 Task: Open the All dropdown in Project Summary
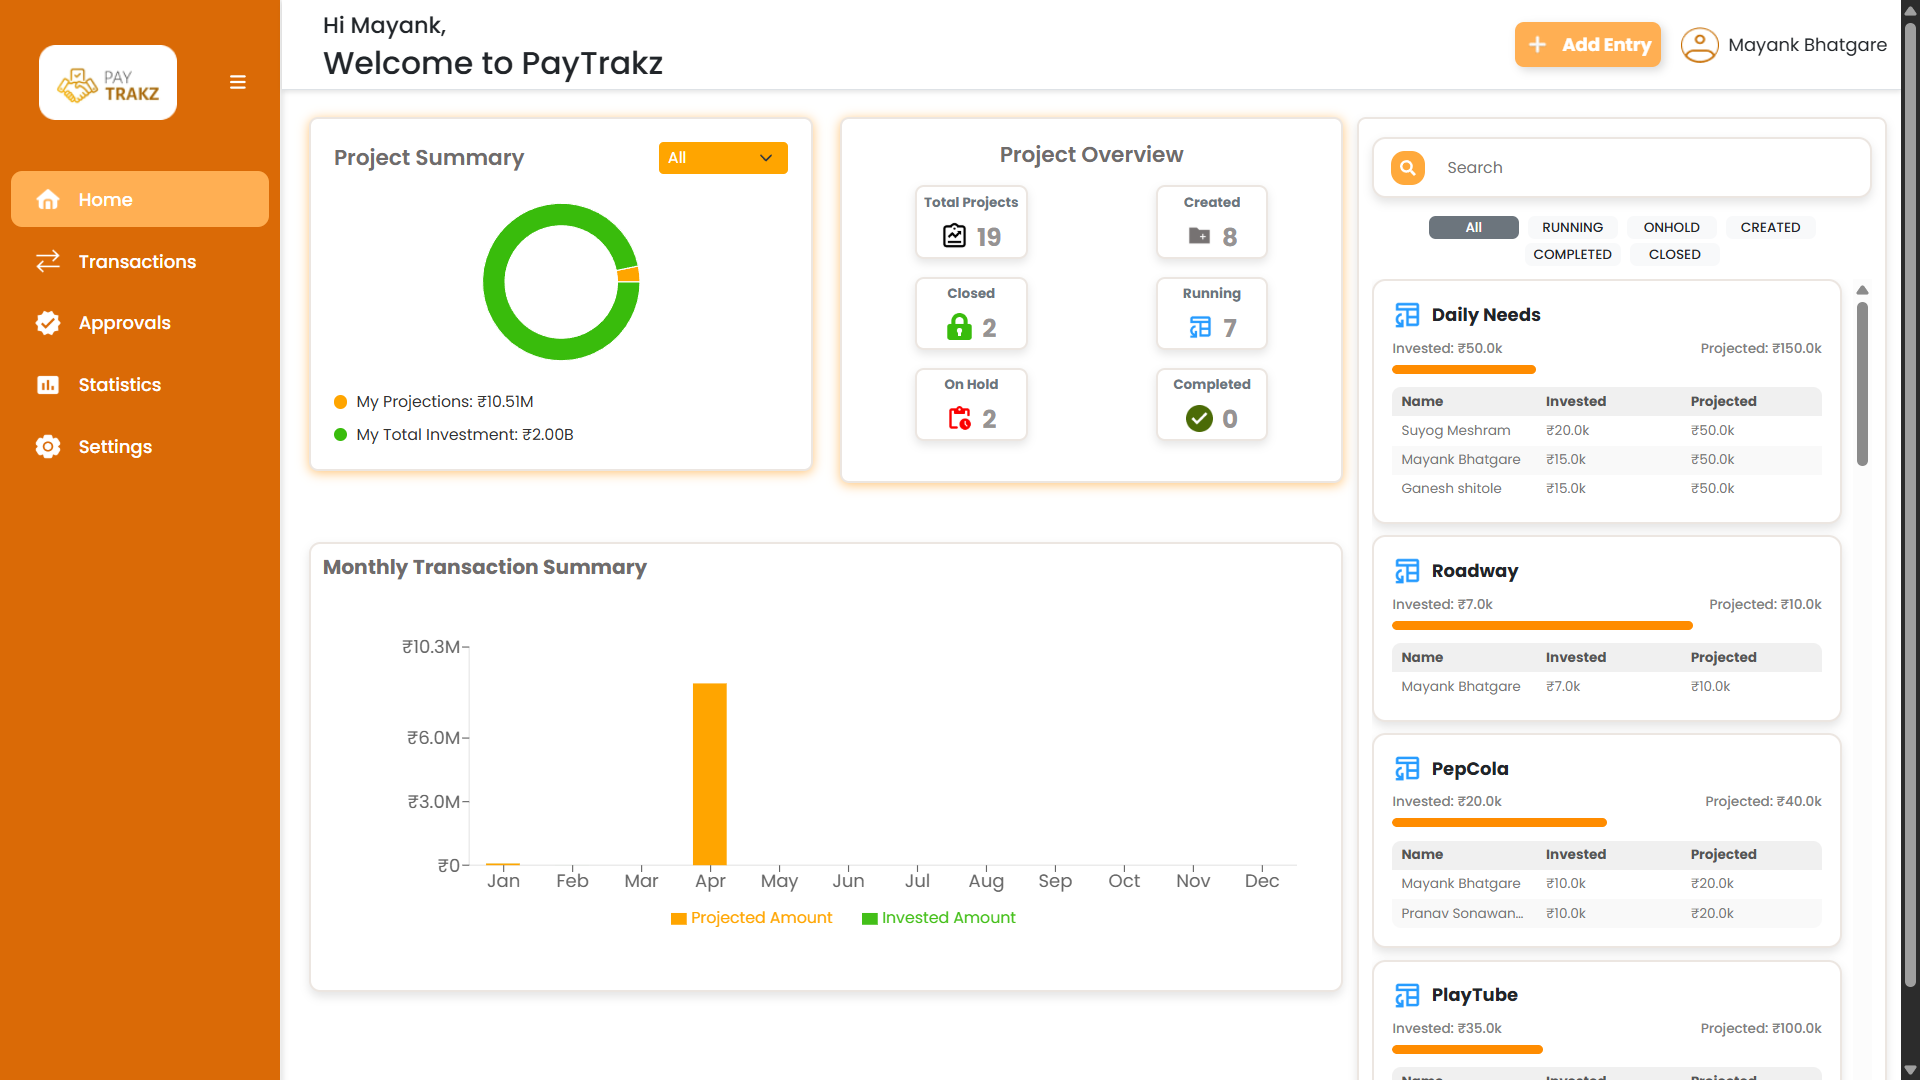[722, 158]
